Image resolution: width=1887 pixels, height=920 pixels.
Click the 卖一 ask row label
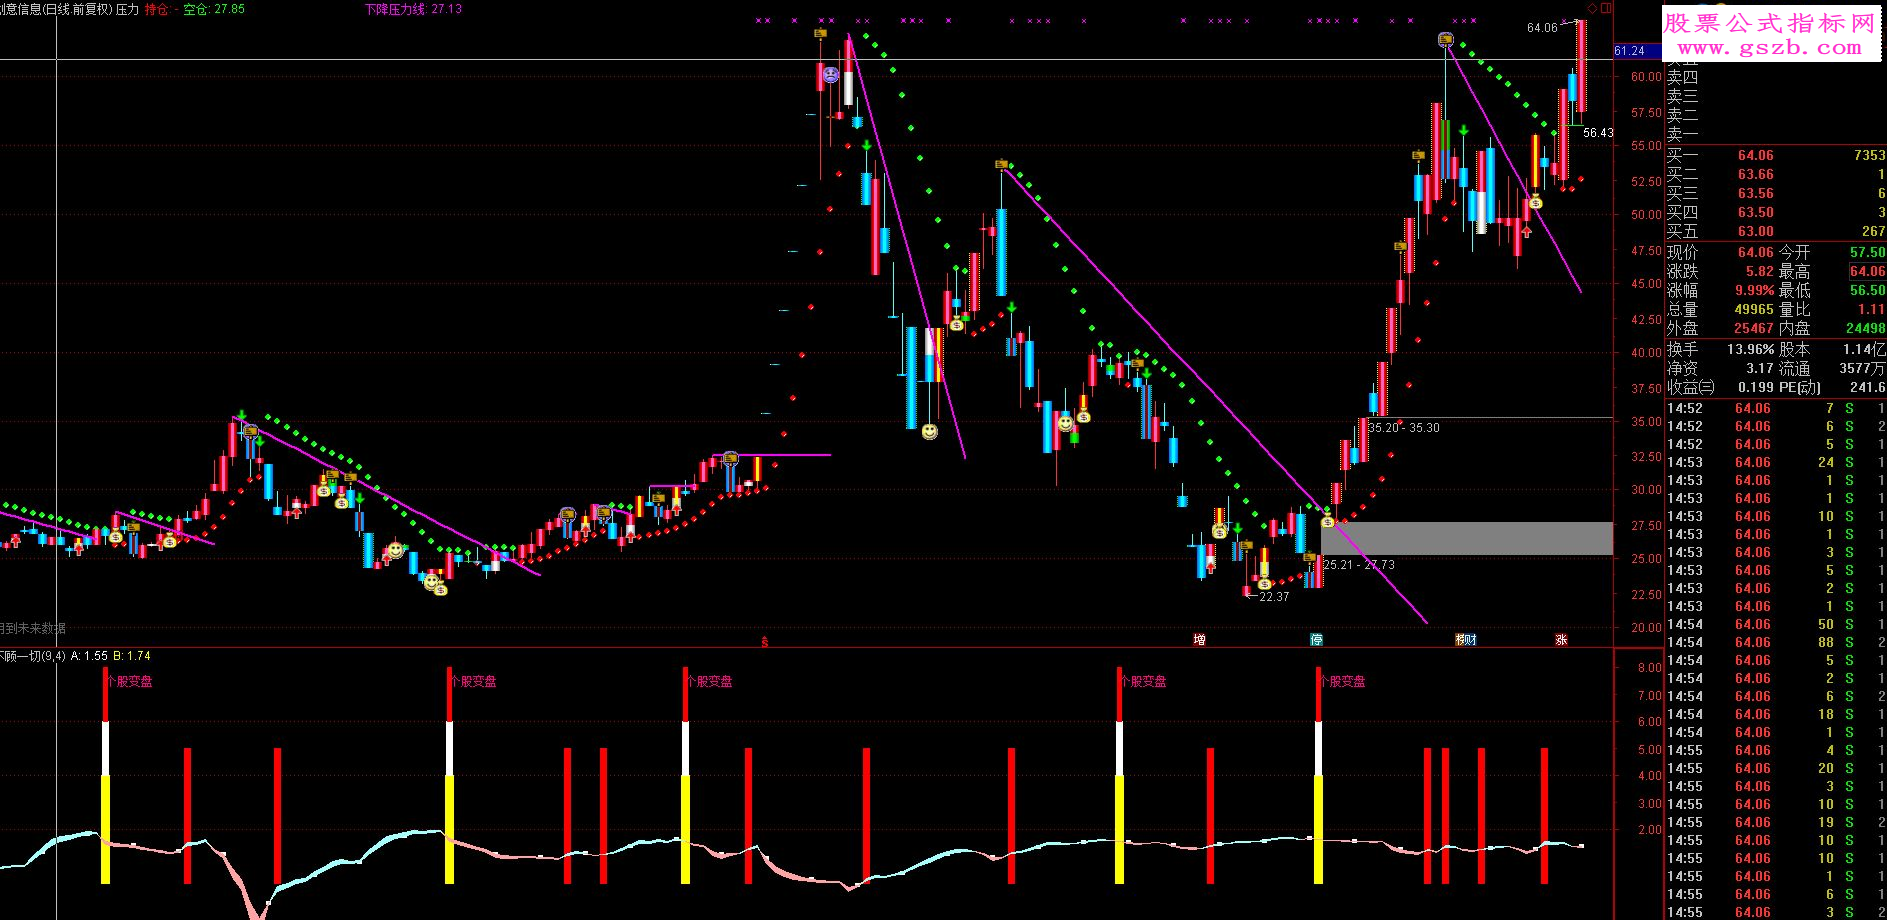click(1682, 134)
